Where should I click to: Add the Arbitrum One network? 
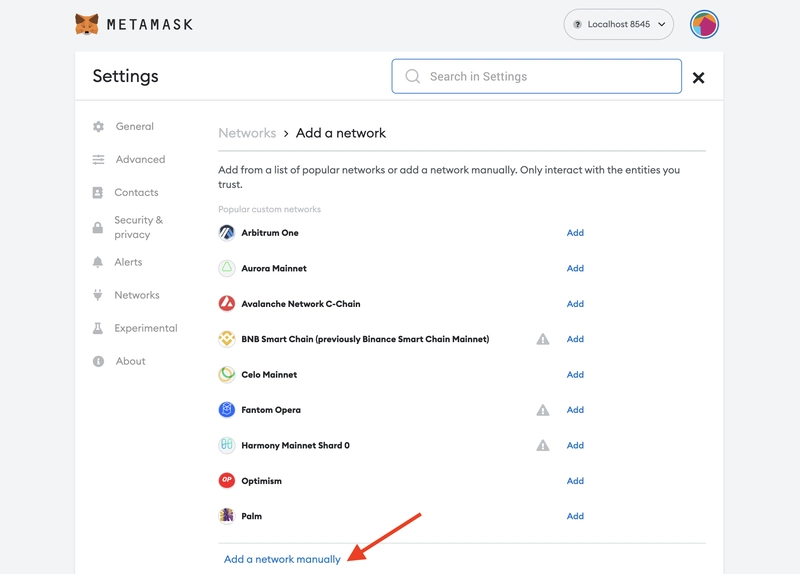575,233
